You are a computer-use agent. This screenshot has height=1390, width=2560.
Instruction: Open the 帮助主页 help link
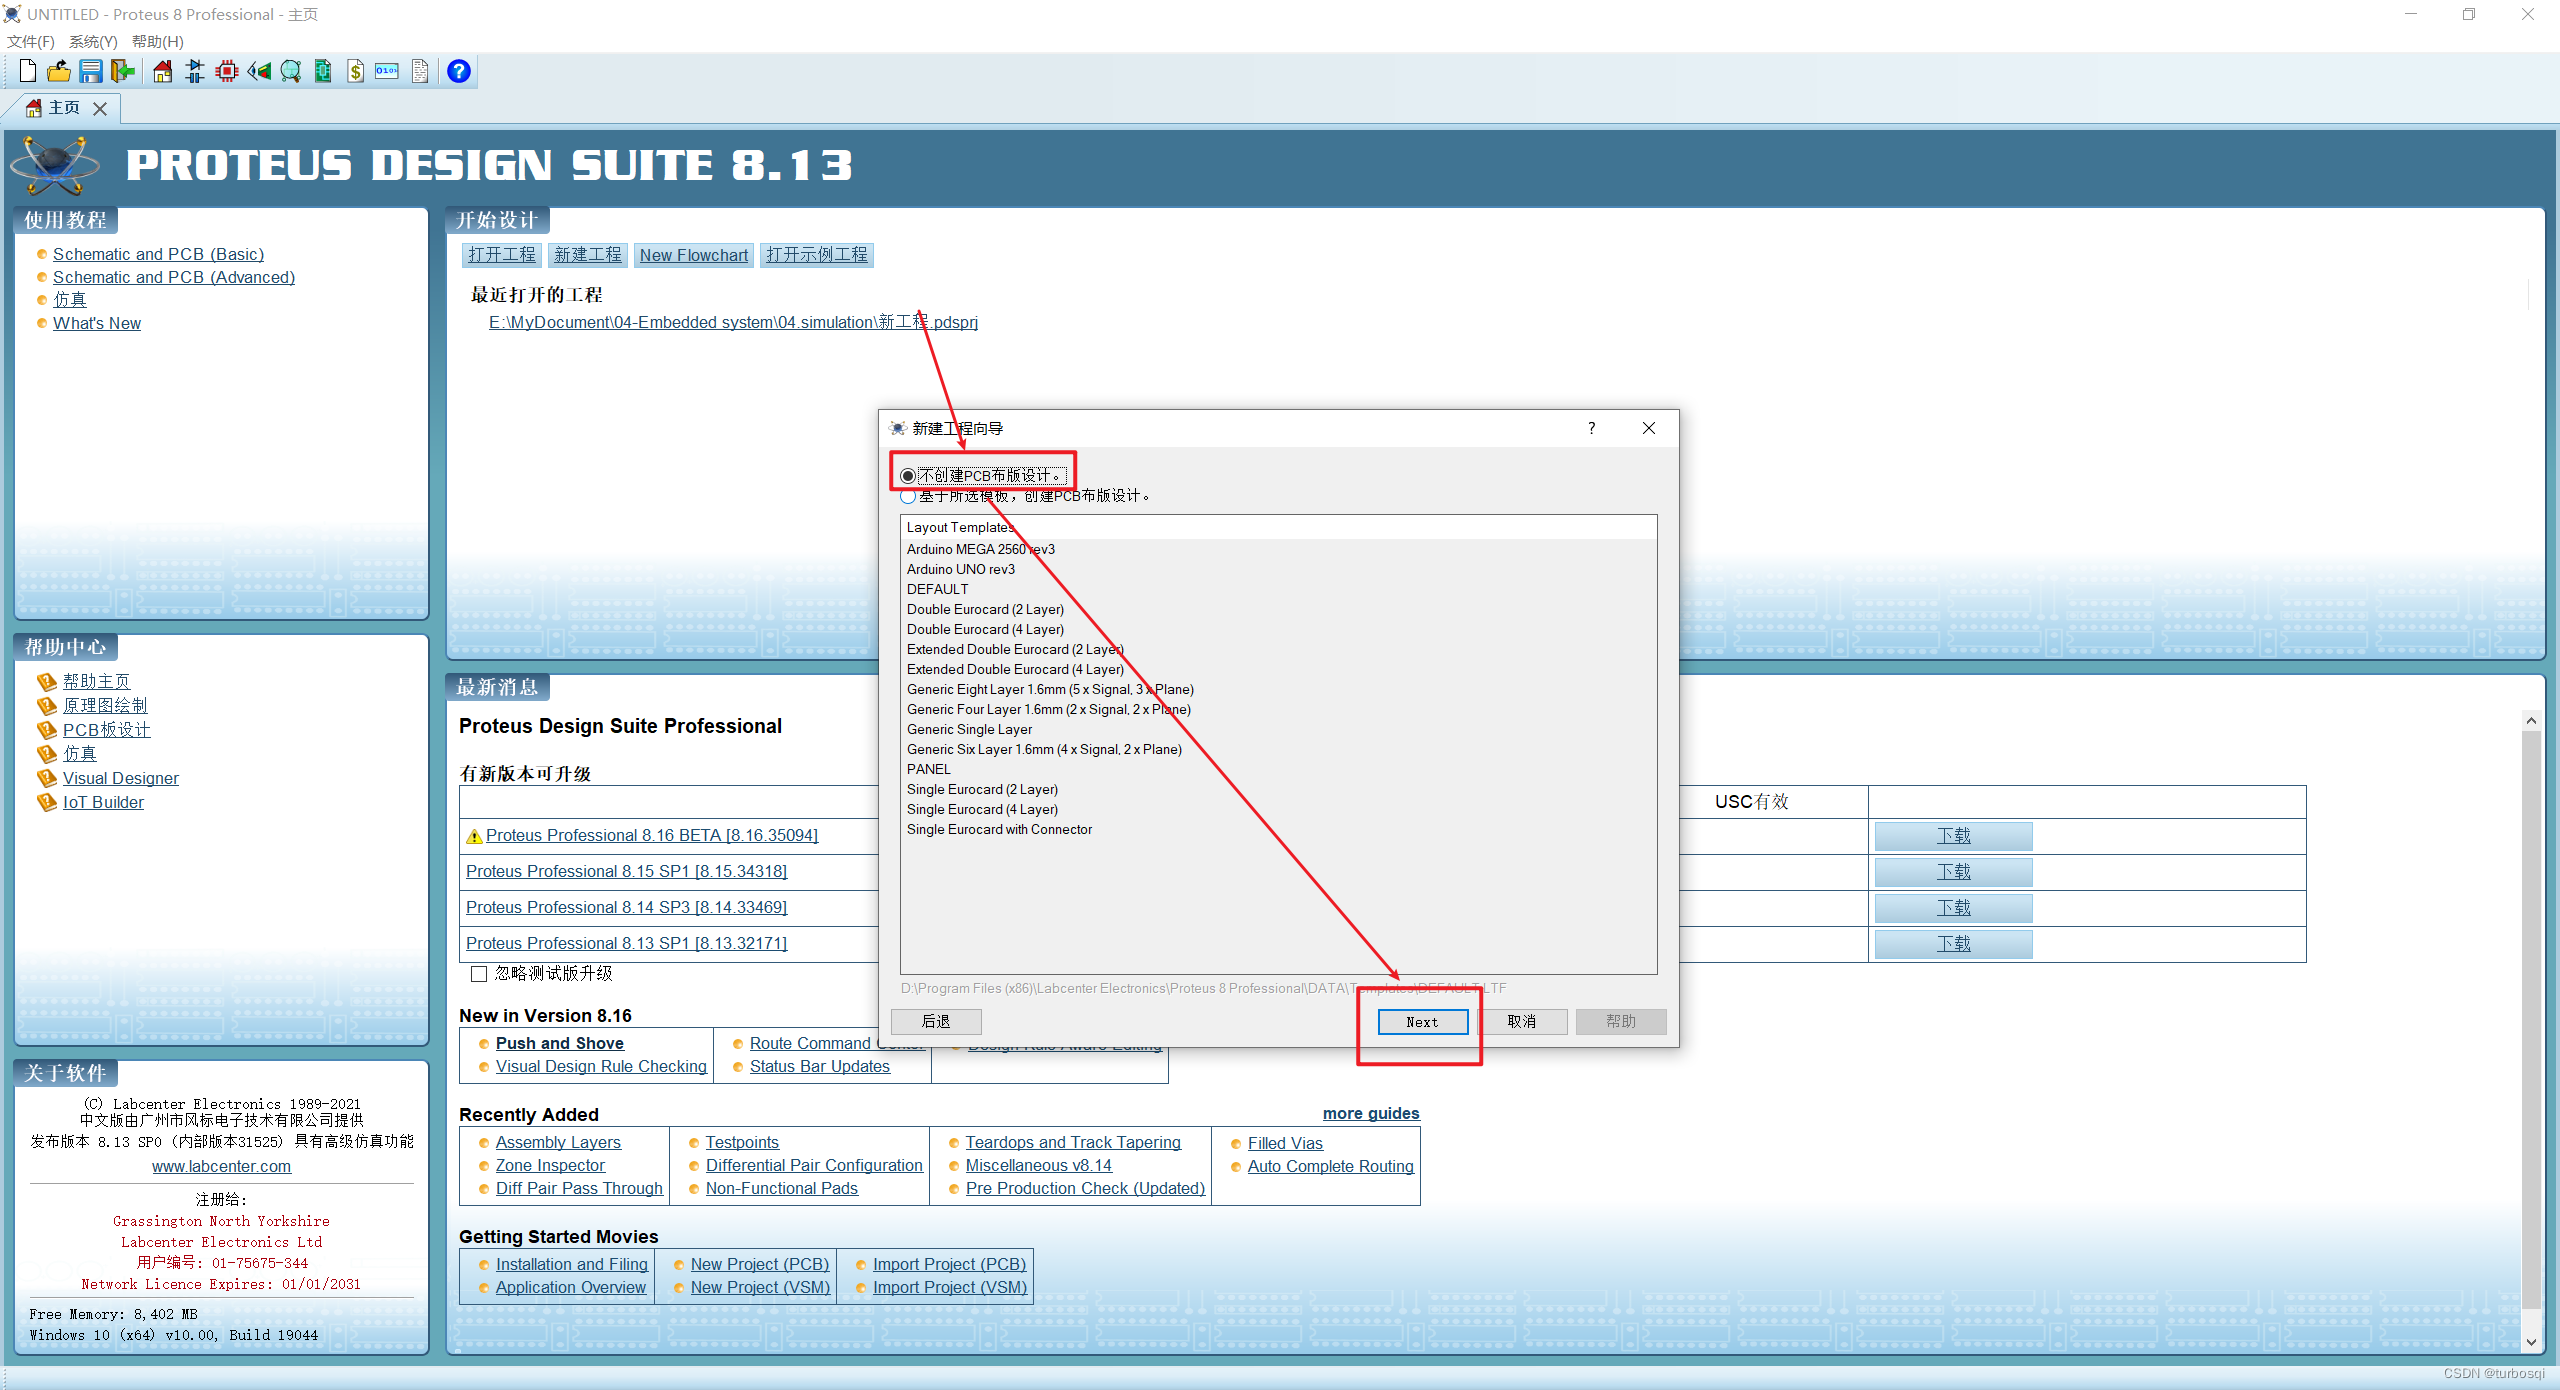[96, 681]
